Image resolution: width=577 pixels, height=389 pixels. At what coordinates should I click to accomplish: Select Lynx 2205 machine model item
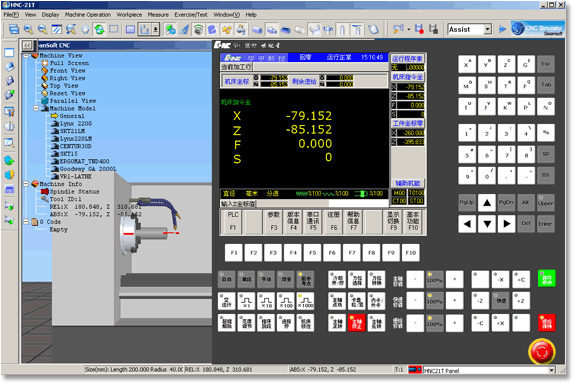76,124
